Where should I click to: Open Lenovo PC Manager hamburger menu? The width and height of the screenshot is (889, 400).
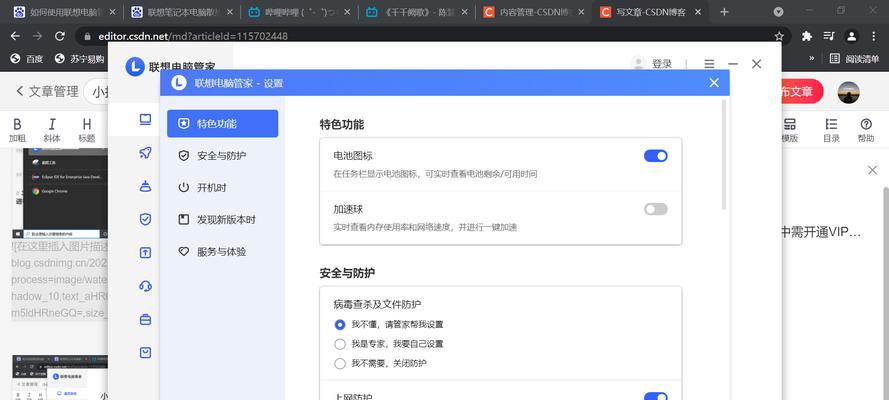[x=709, y=64]
